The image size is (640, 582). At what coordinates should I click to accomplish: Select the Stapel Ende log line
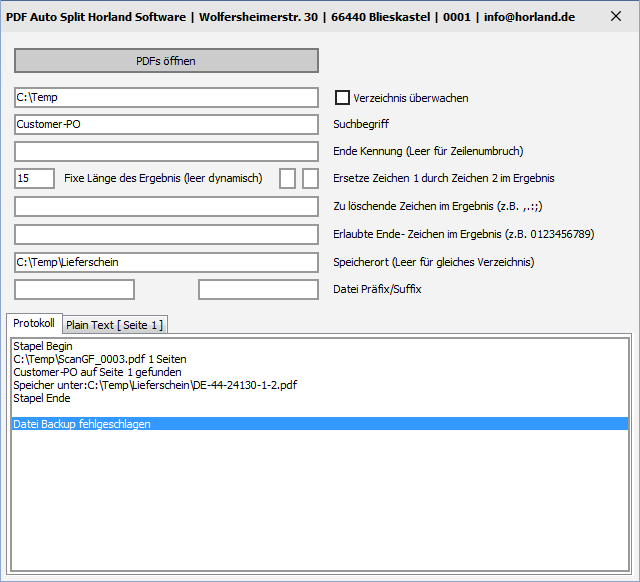320,398
